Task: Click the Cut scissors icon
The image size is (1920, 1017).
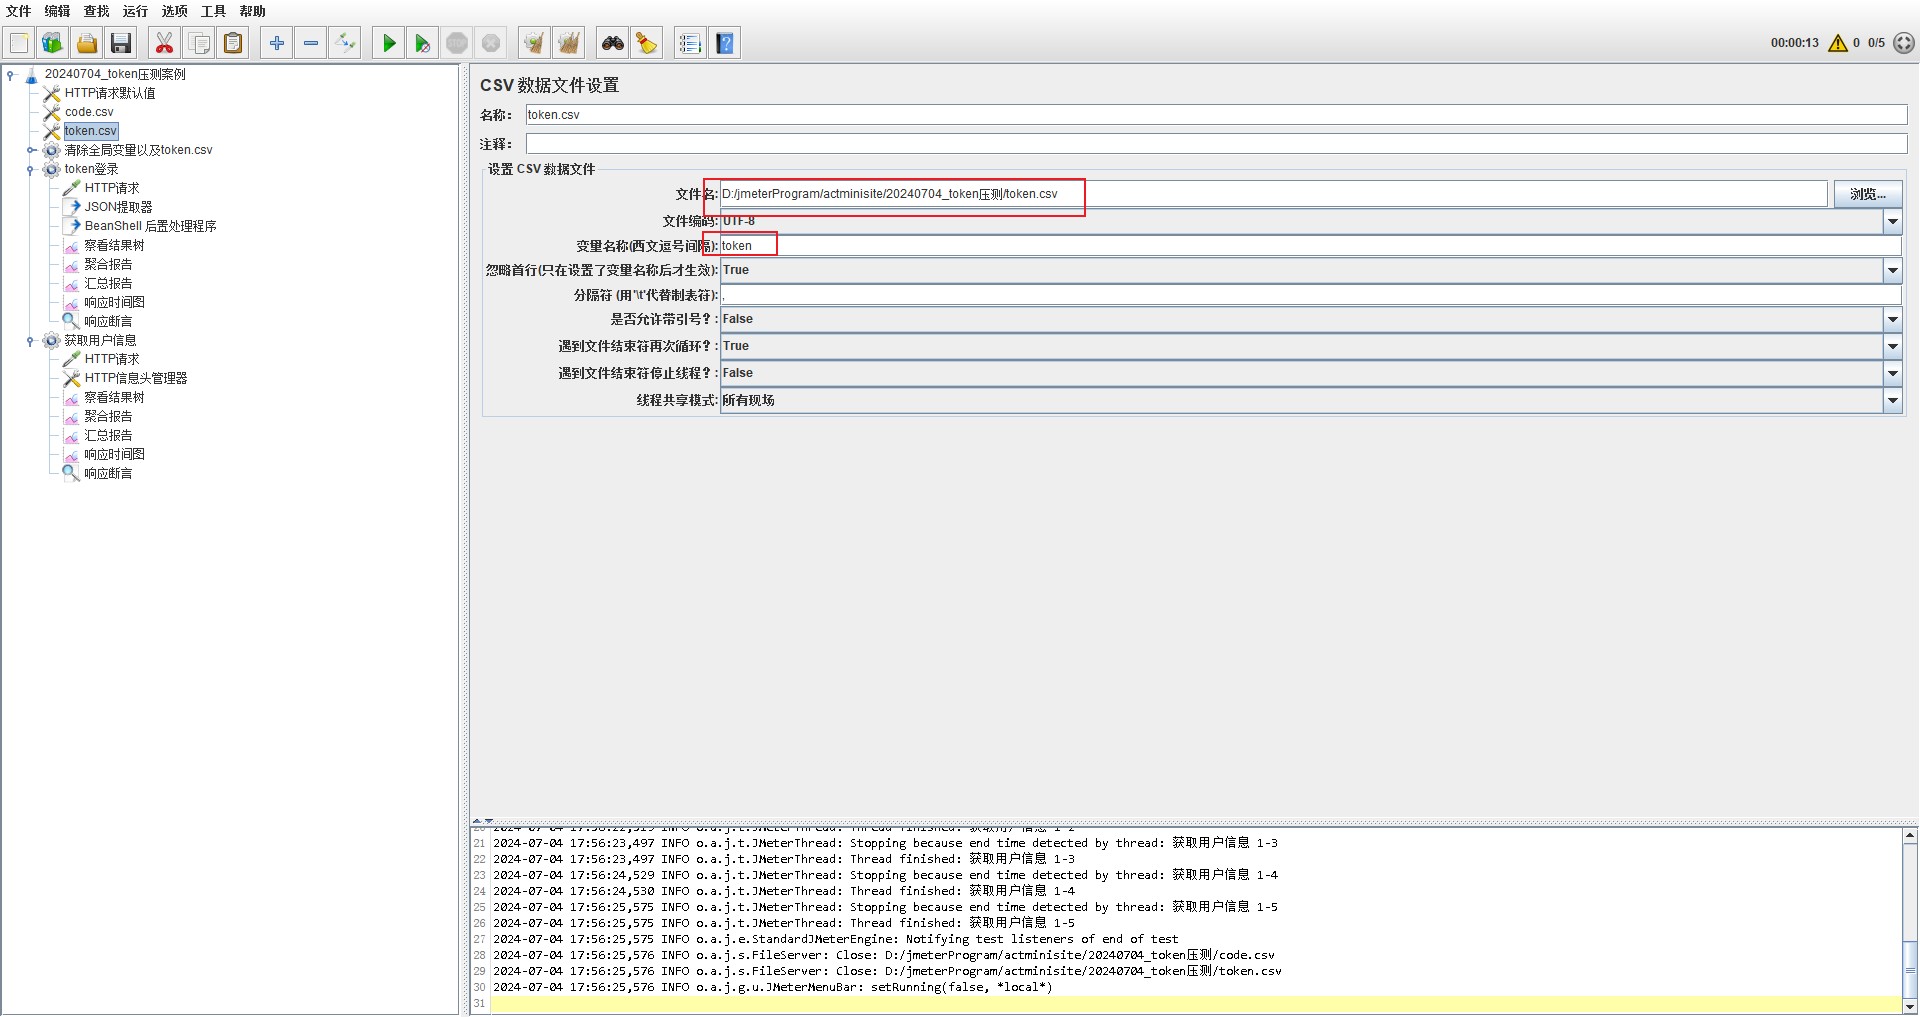Action: (164, 43)
